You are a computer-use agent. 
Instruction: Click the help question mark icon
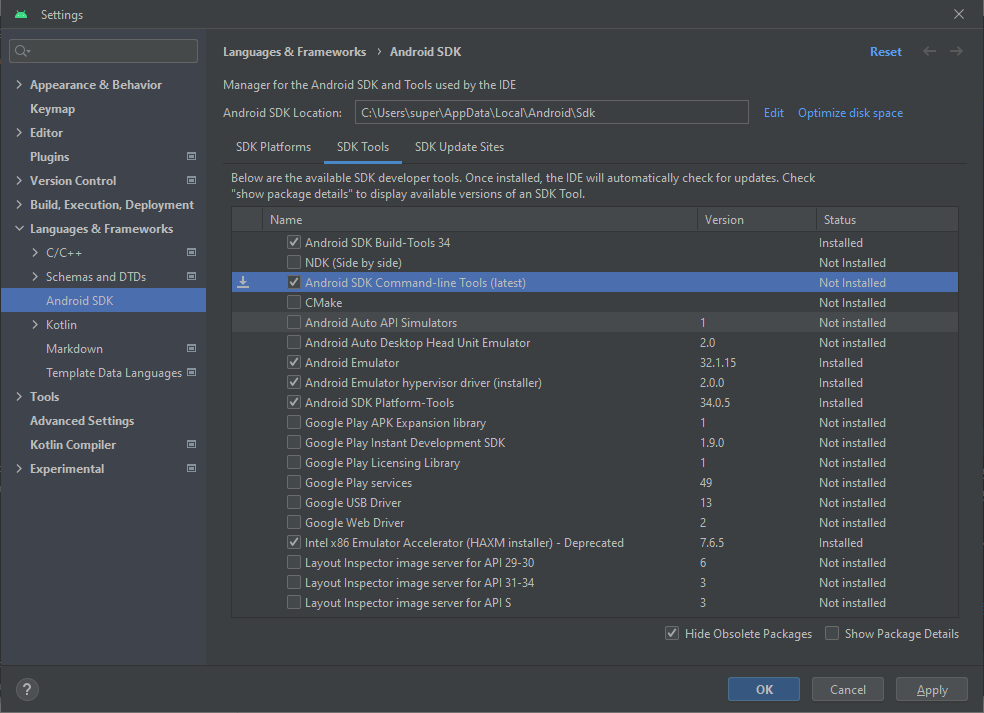tap(28, 689)
